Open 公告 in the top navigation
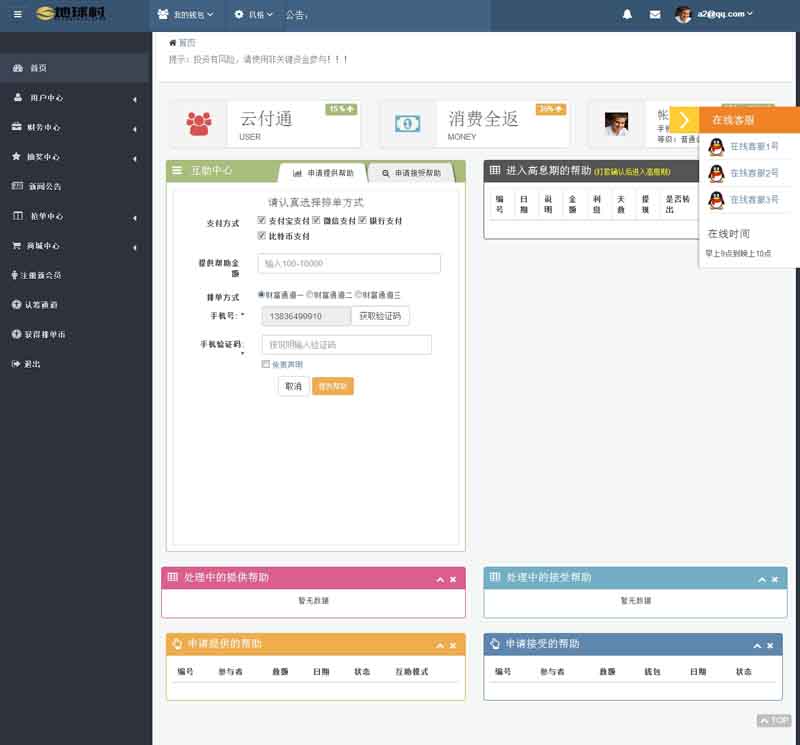The height and width of the screenshot is (745, 800). click(296, 15)
